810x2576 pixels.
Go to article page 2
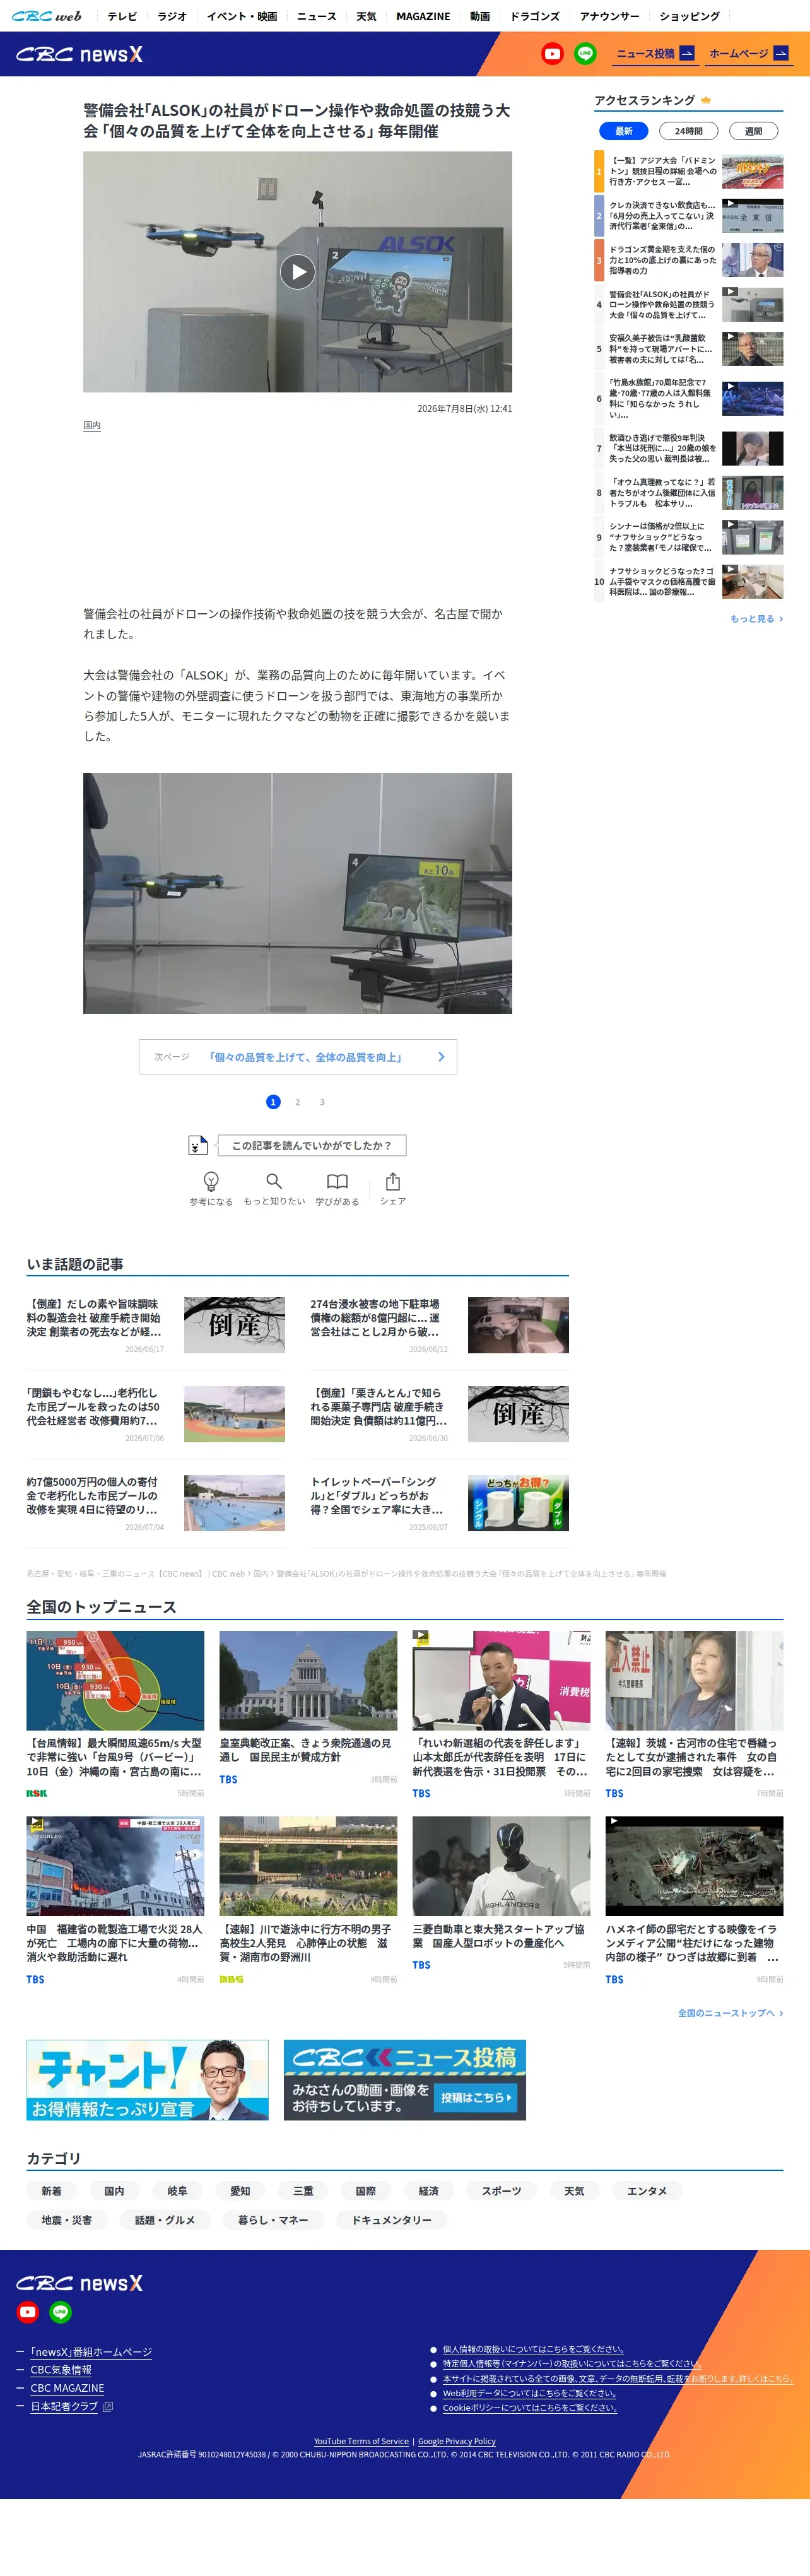297,1102
